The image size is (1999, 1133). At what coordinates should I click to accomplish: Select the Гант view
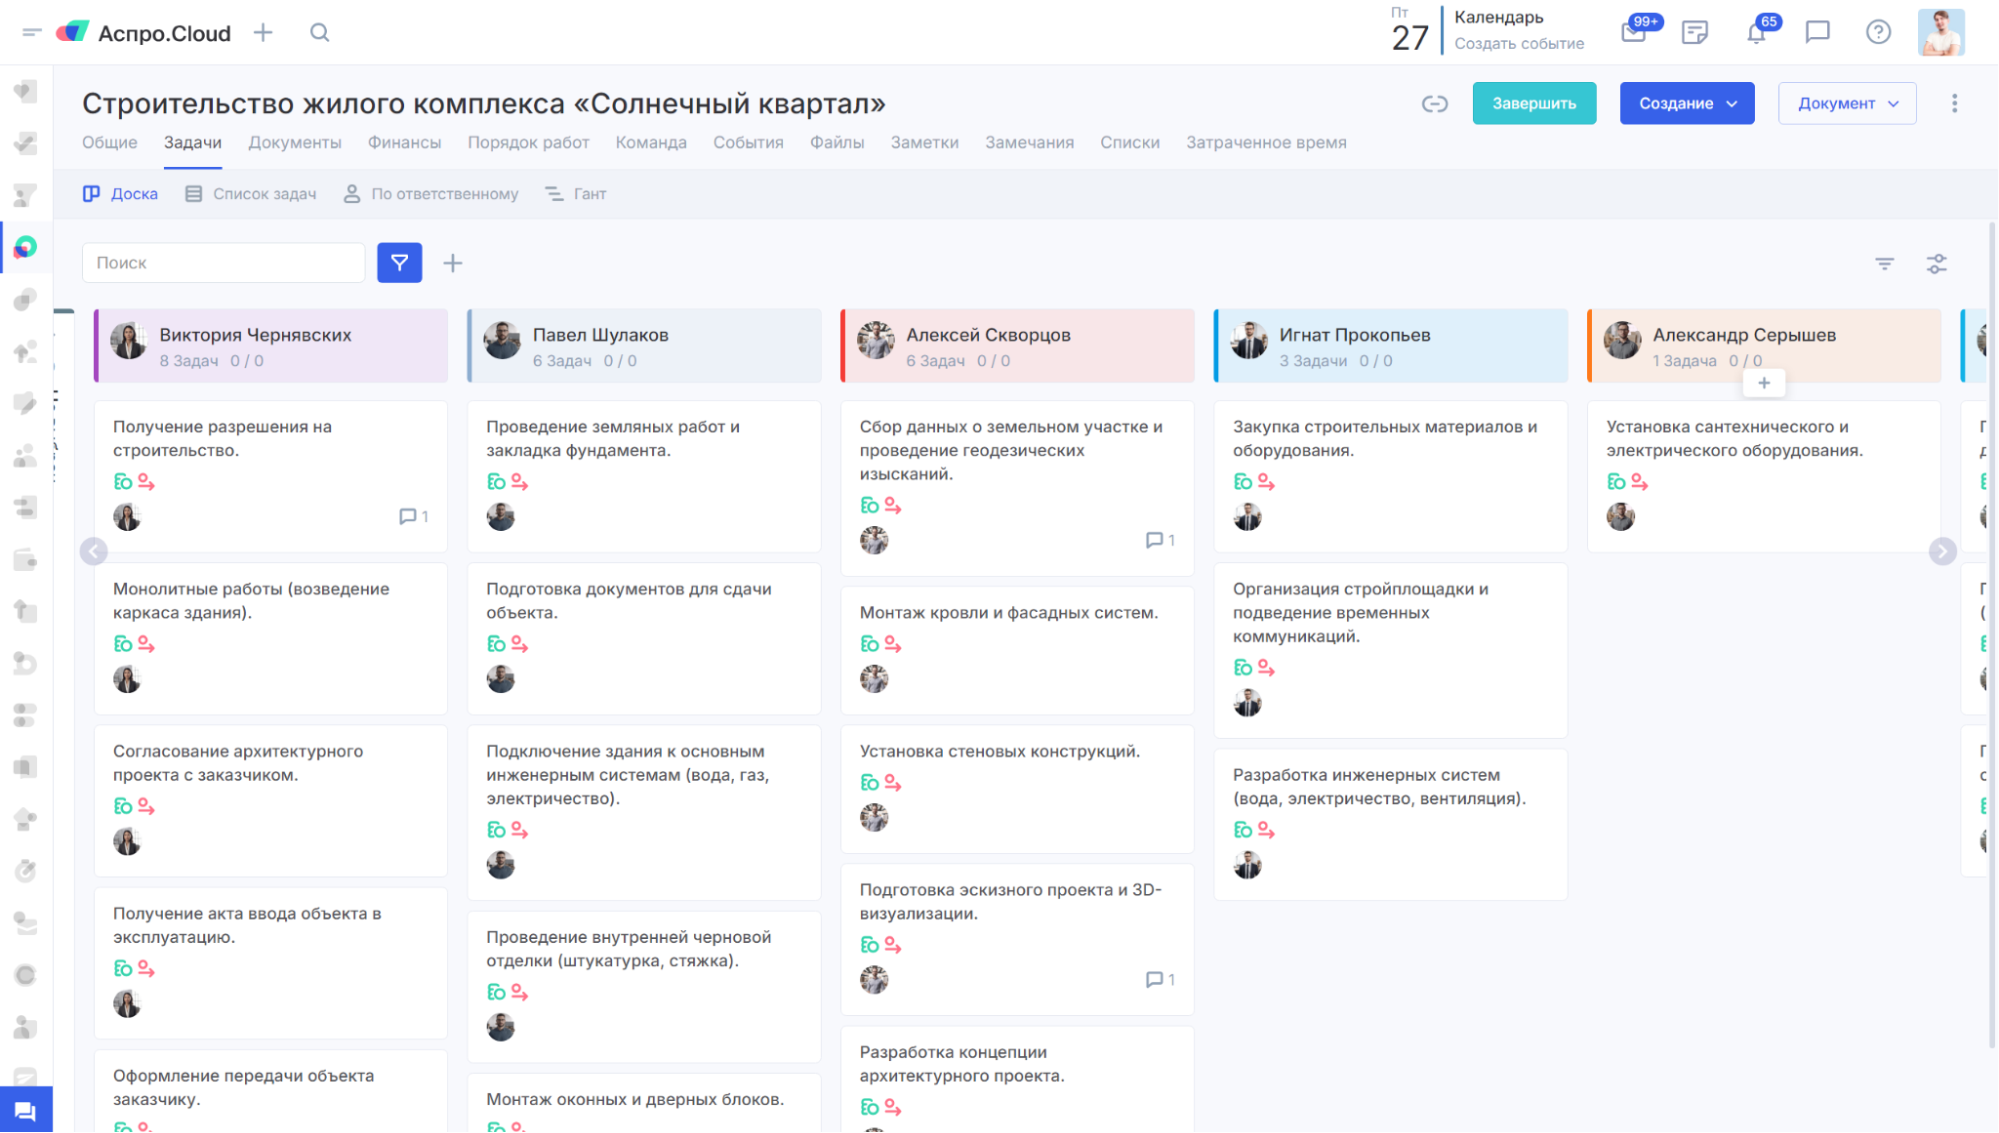(576, 194)
